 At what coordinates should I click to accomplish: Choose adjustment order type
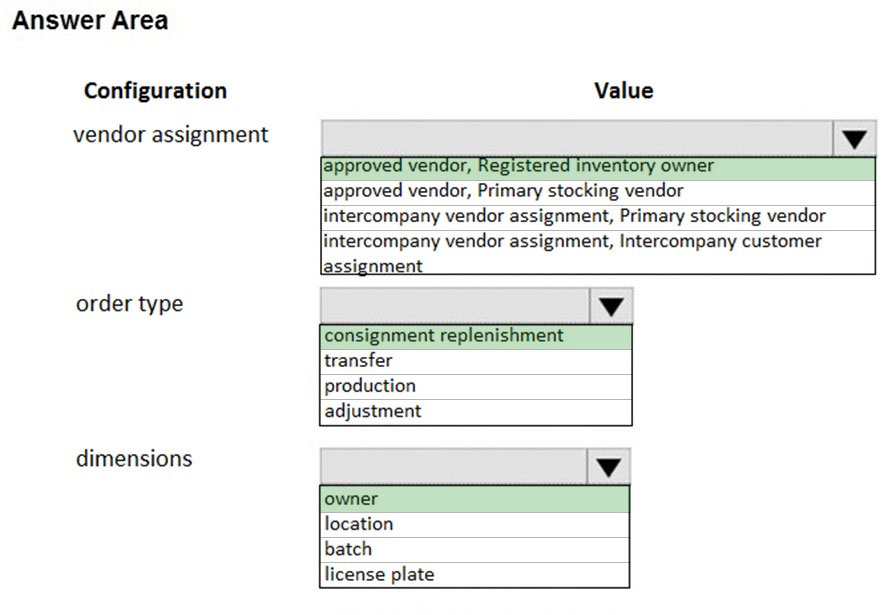[x=476, y=412]
